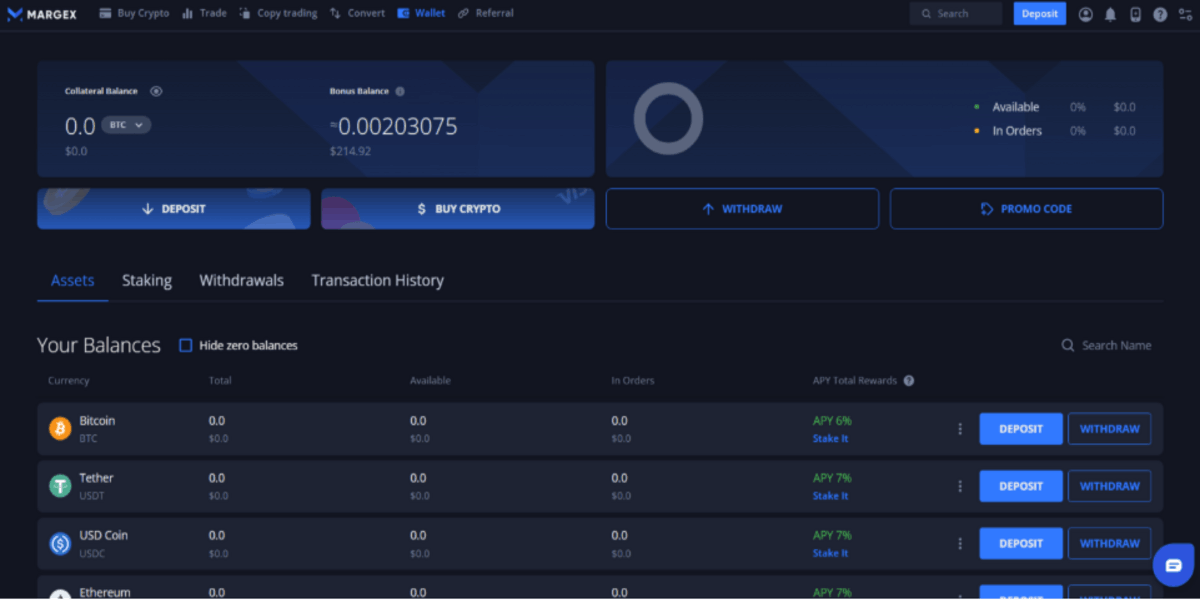
Task: Switch to the Staking tab
Action: tap(146, 281)
